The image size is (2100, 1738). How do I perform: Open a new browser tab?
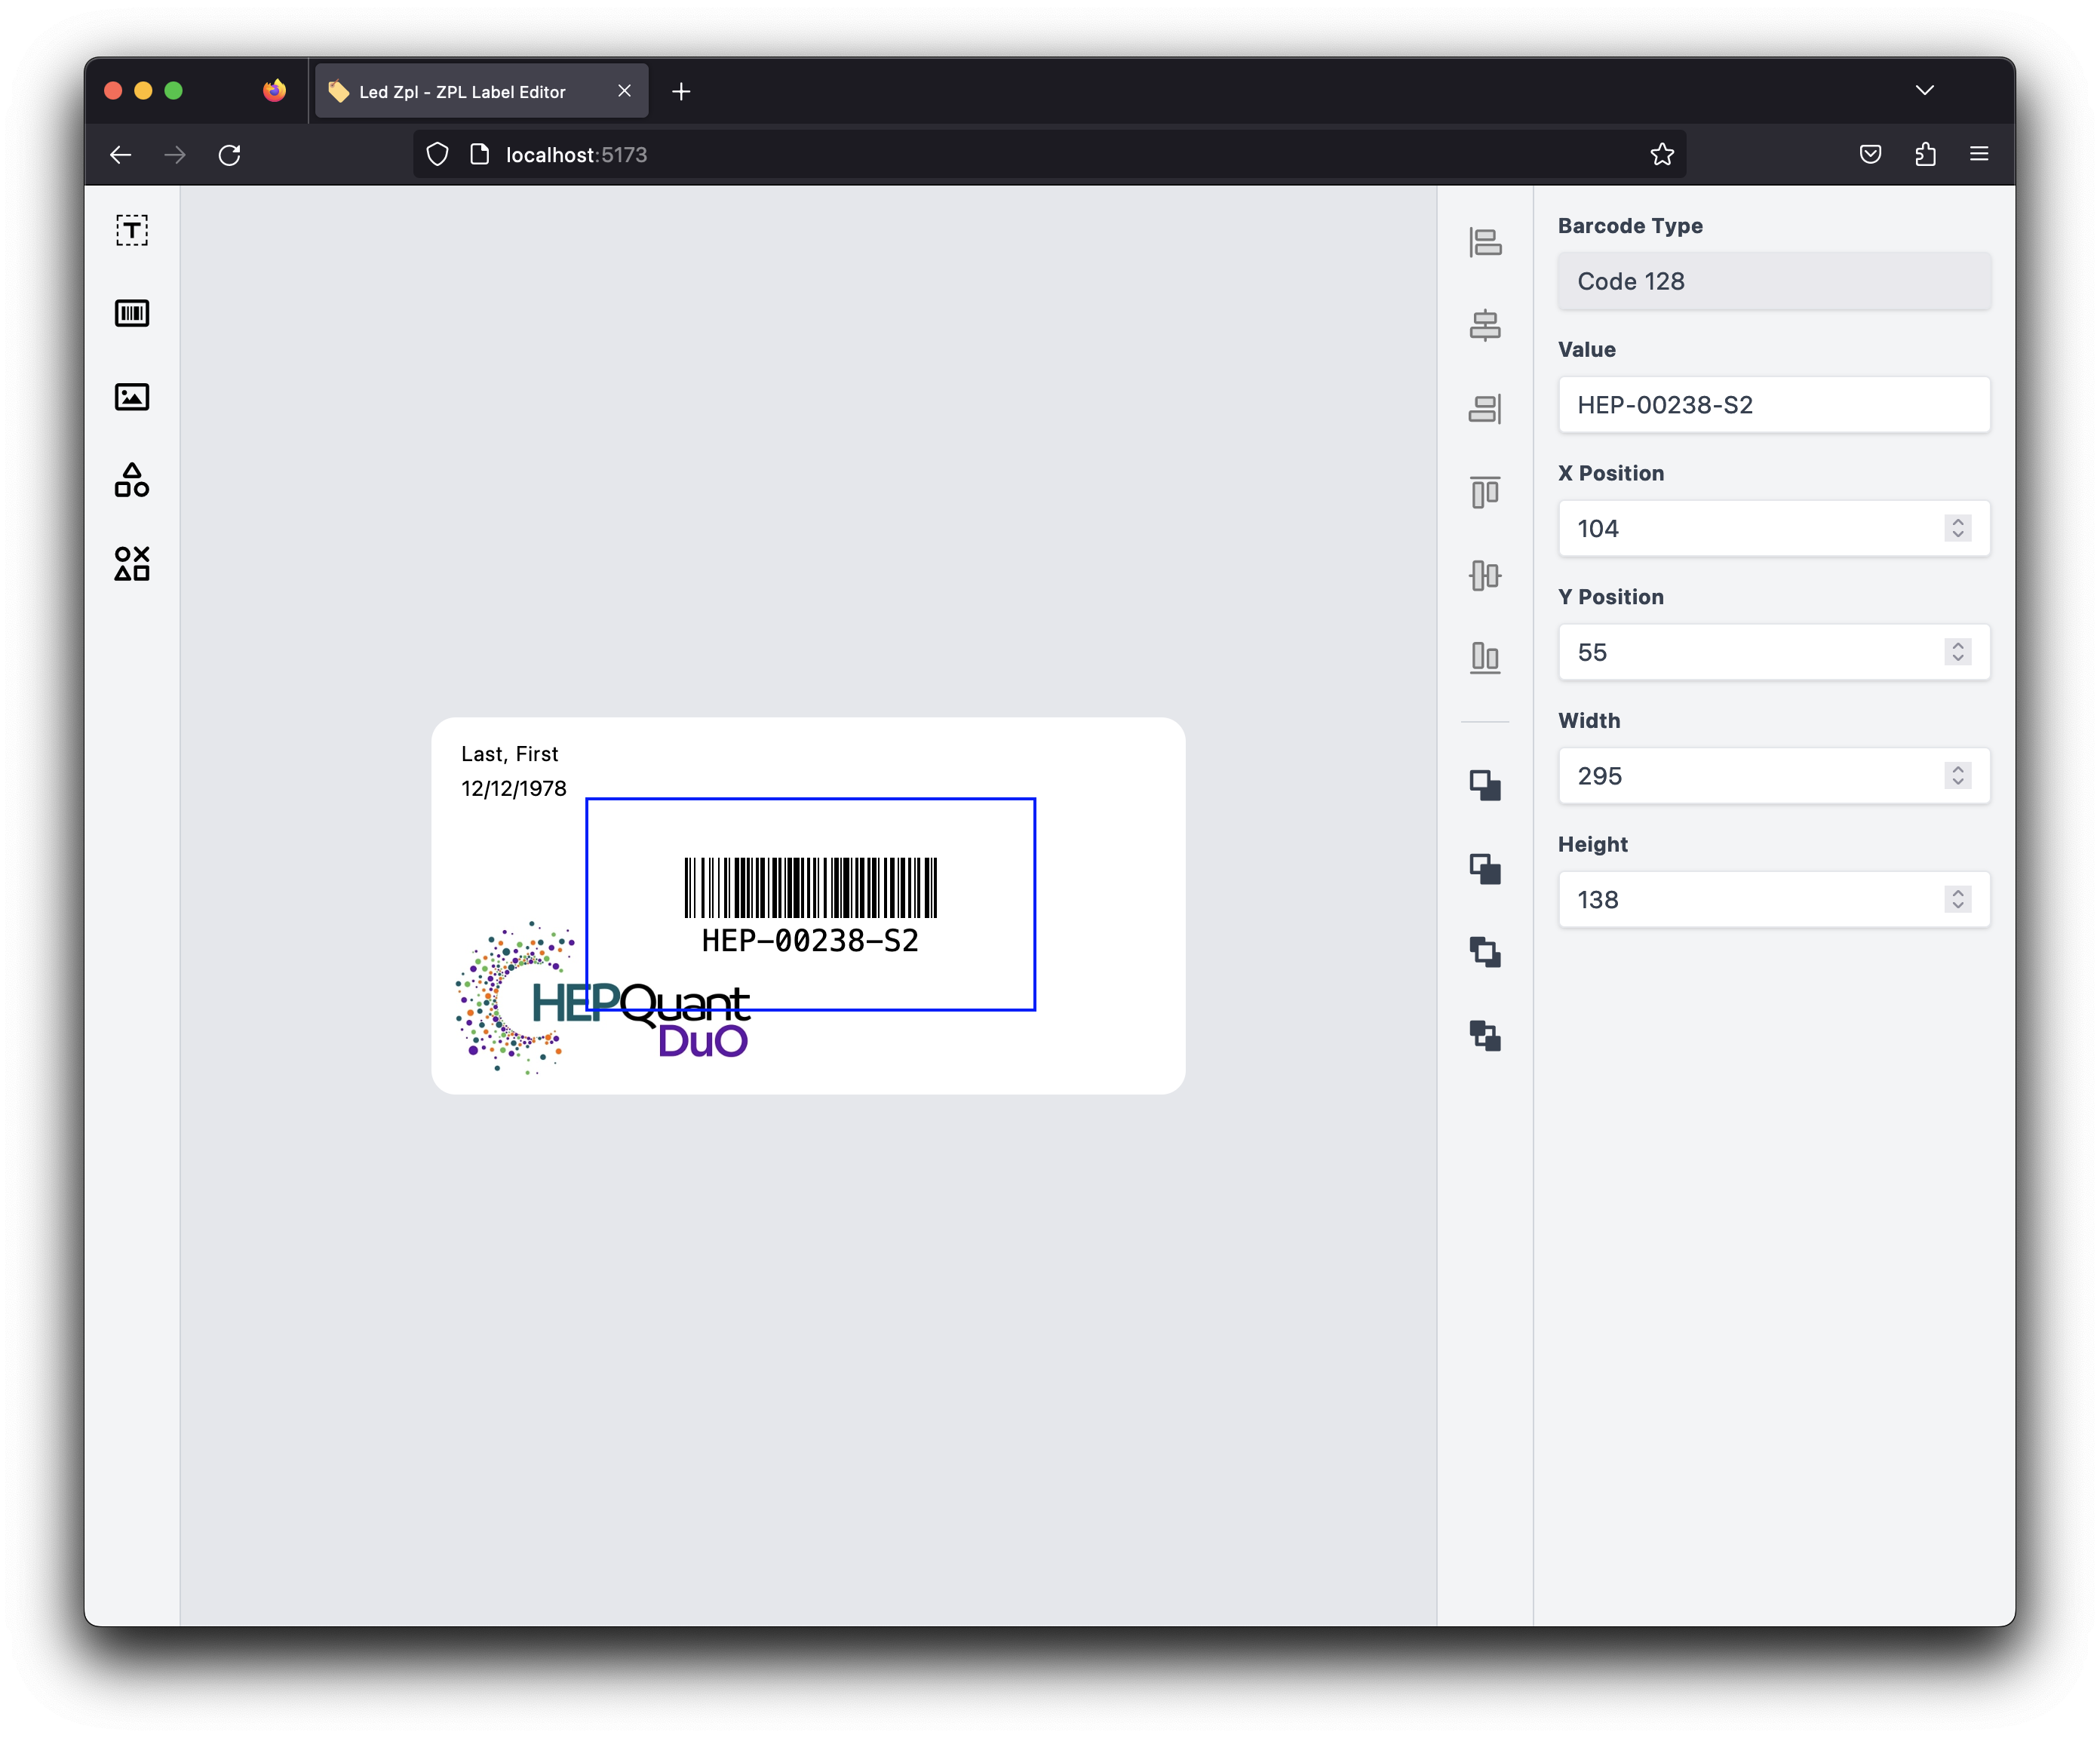click(x=681, y=92)
